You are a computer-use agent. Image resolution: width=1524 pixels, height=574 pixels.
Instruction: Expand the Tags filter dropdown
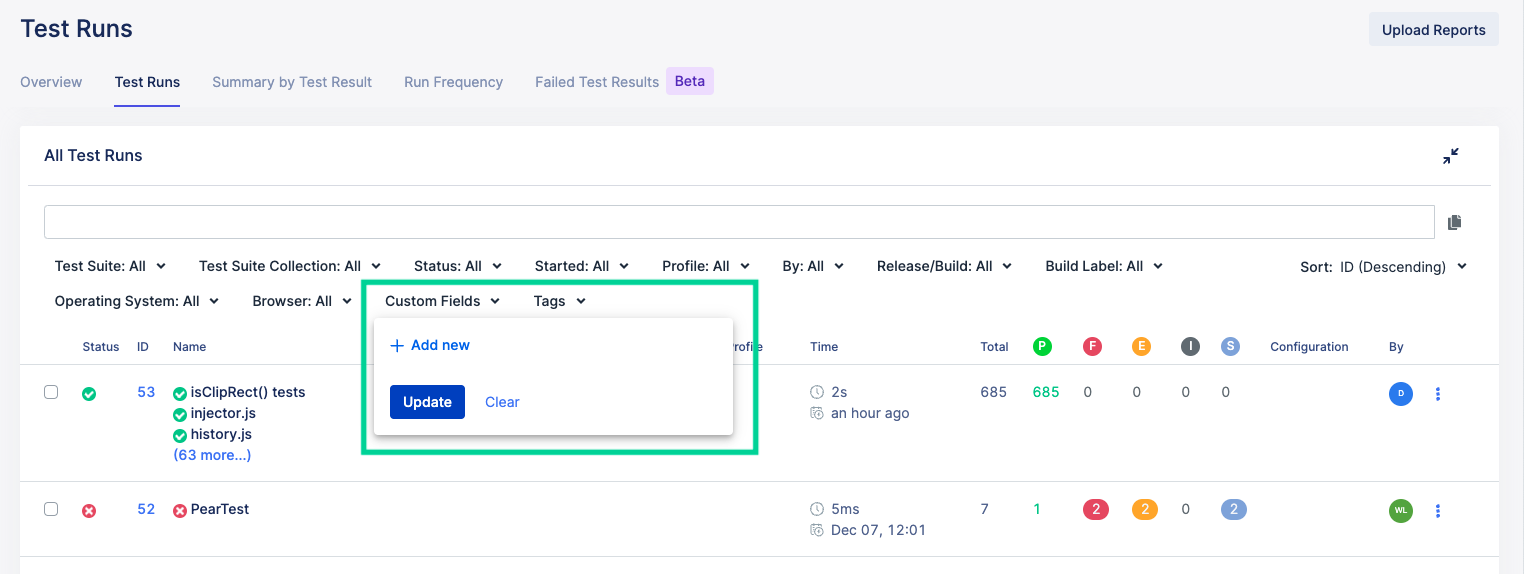point(559,301)
